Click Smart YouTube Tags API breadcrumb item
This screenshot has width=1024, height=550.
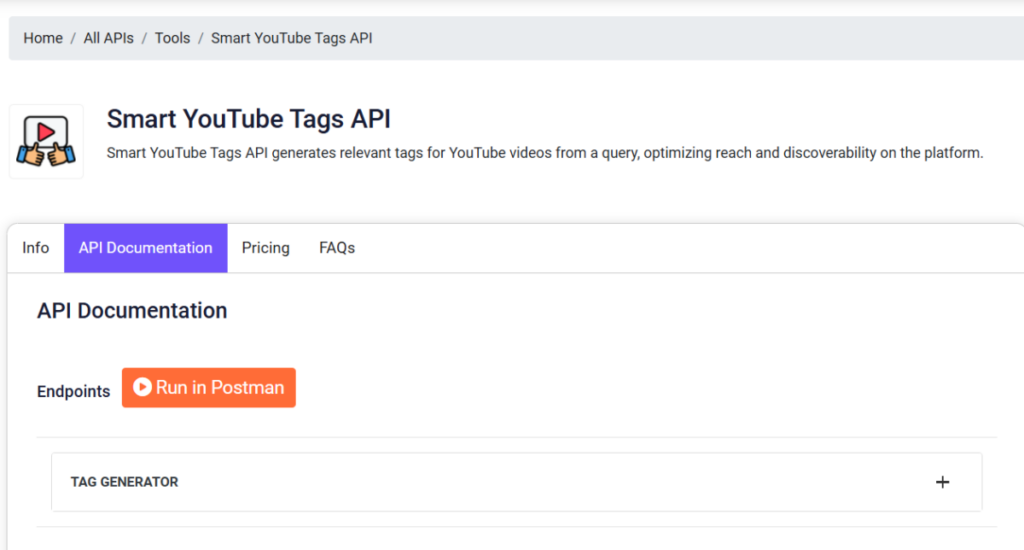292,39
